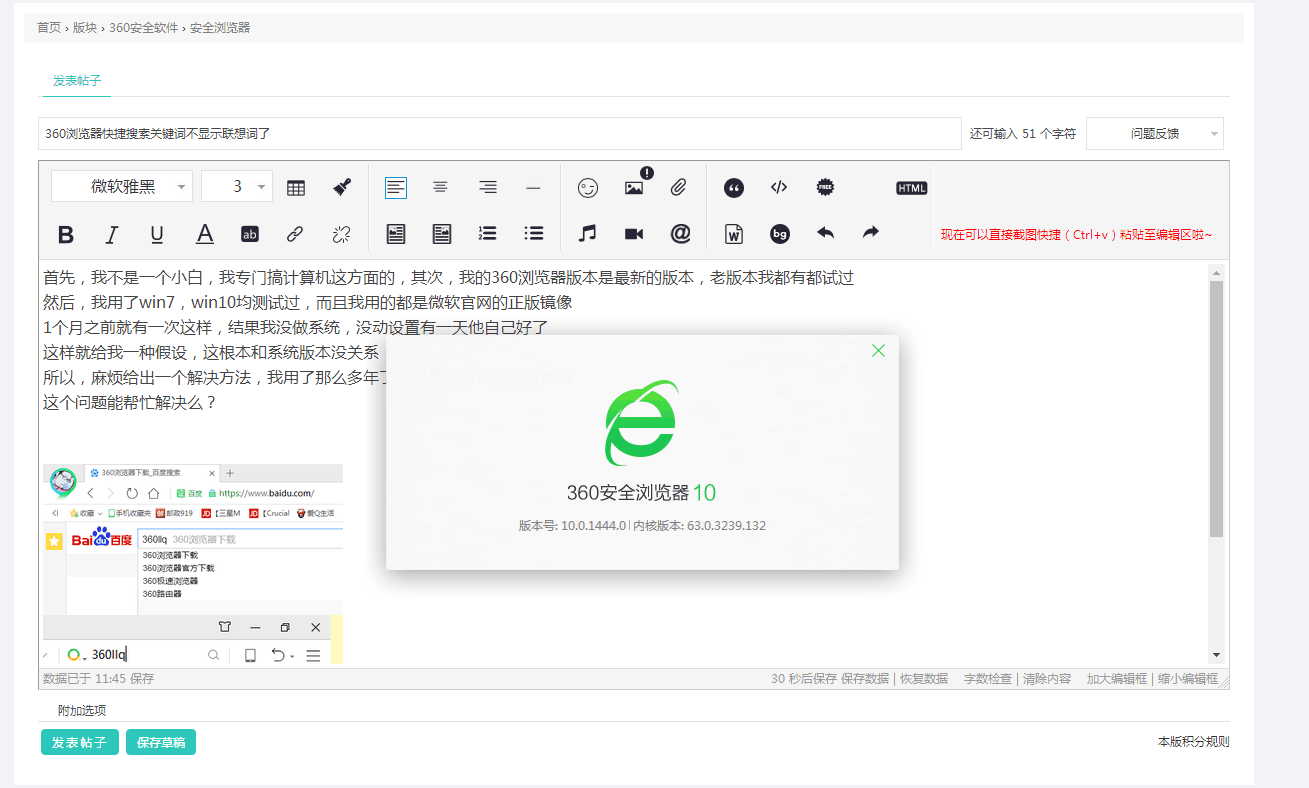The image size is (1309, 788).
Task: Open the 微软雅黑 font dropdown
Action: click(122, 186)
